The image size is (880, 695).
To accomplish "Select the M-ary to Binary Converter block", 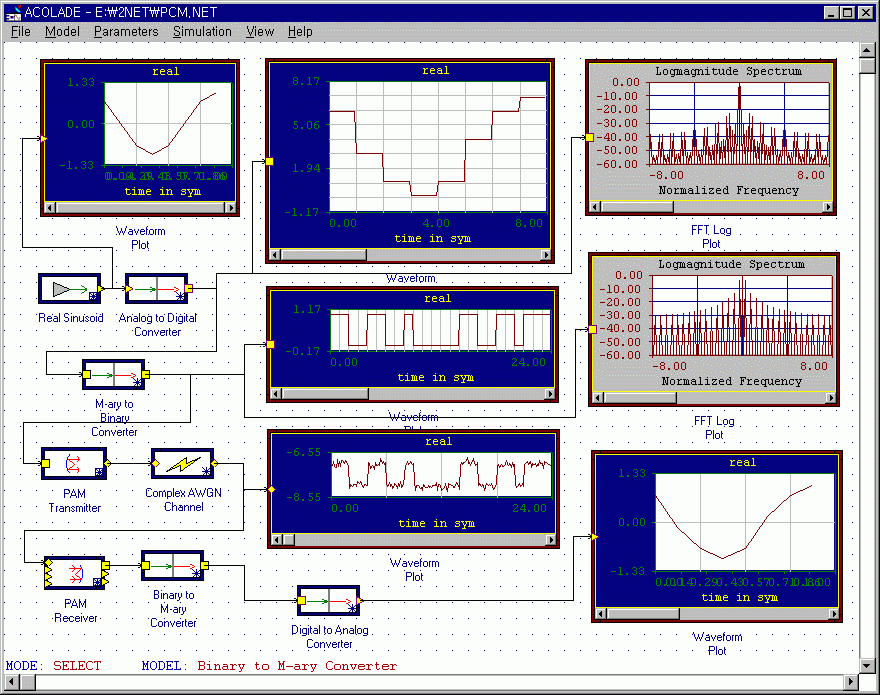I will [114, 374].
